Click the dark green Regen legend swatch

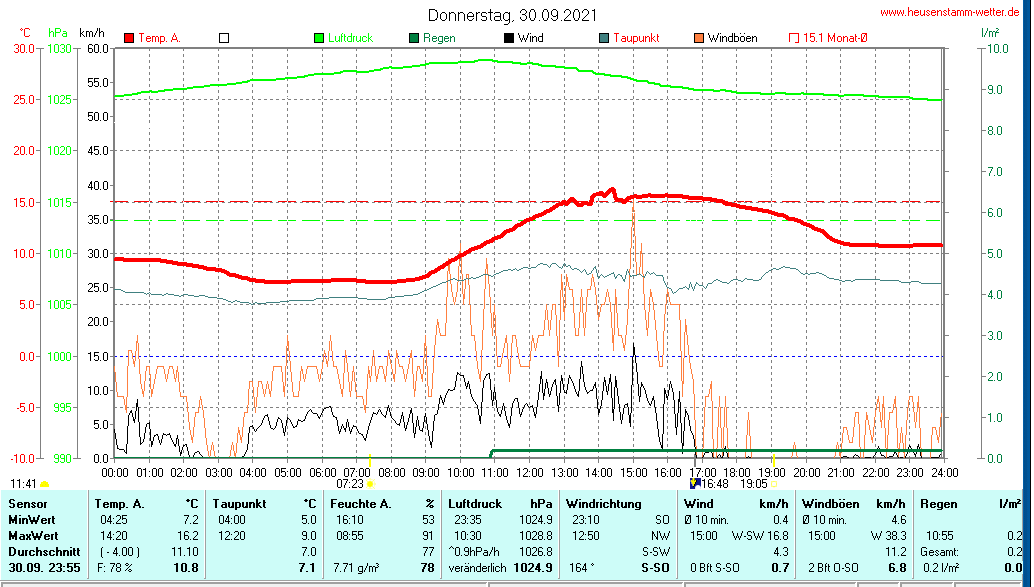[x=414, y=38]
